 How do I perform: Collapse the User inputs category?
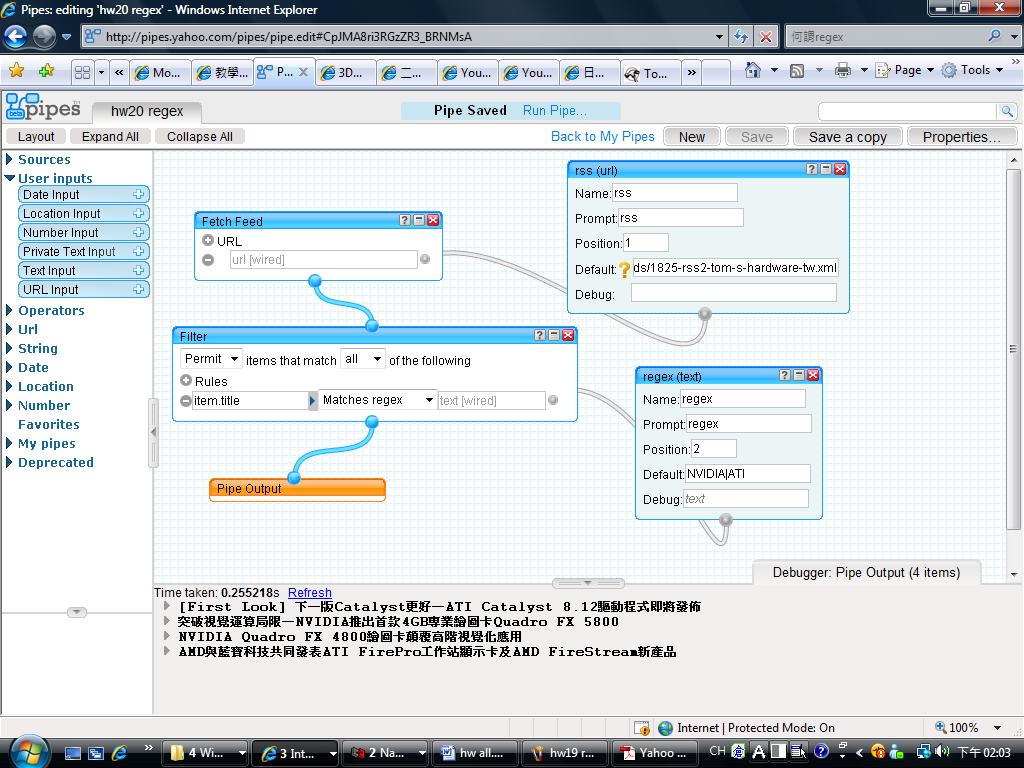pos(9,178)
